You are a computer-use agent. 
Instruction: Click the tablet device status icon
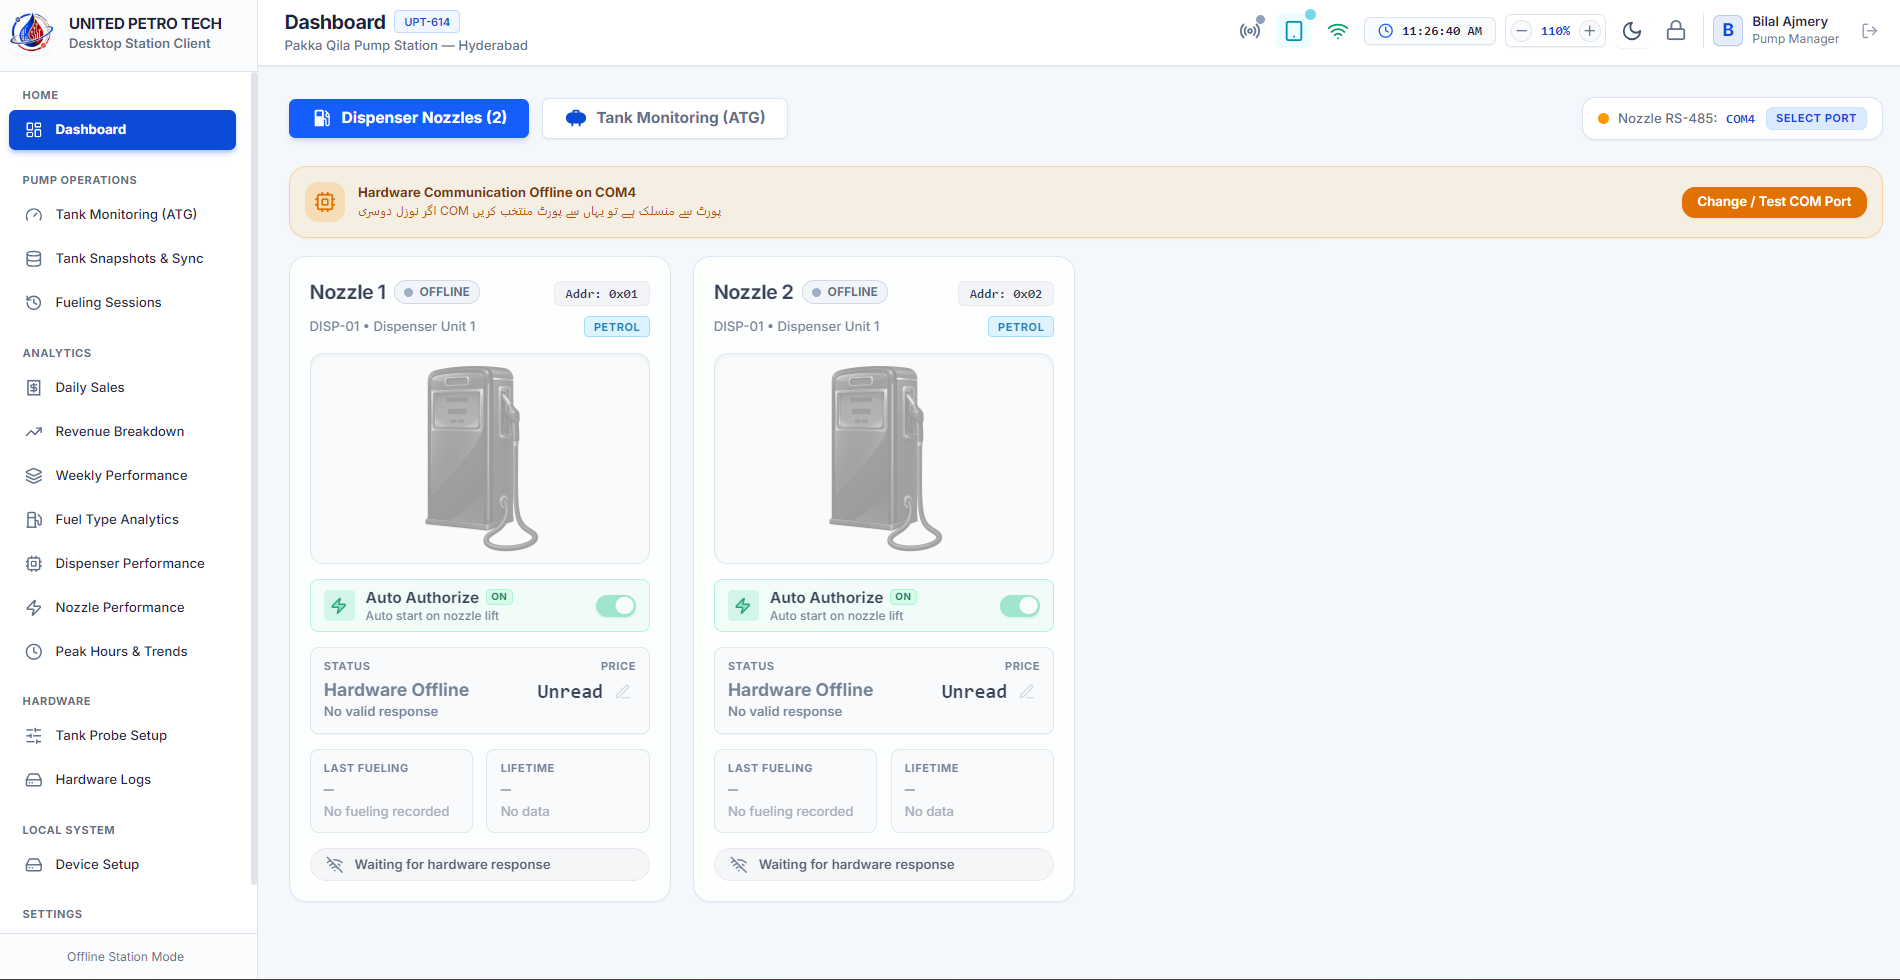point(1294,31)
